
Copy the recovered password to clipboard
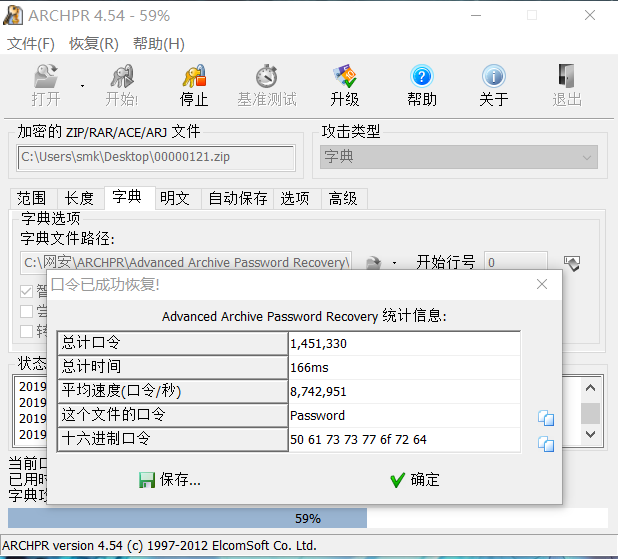click(x=546, y=418)
